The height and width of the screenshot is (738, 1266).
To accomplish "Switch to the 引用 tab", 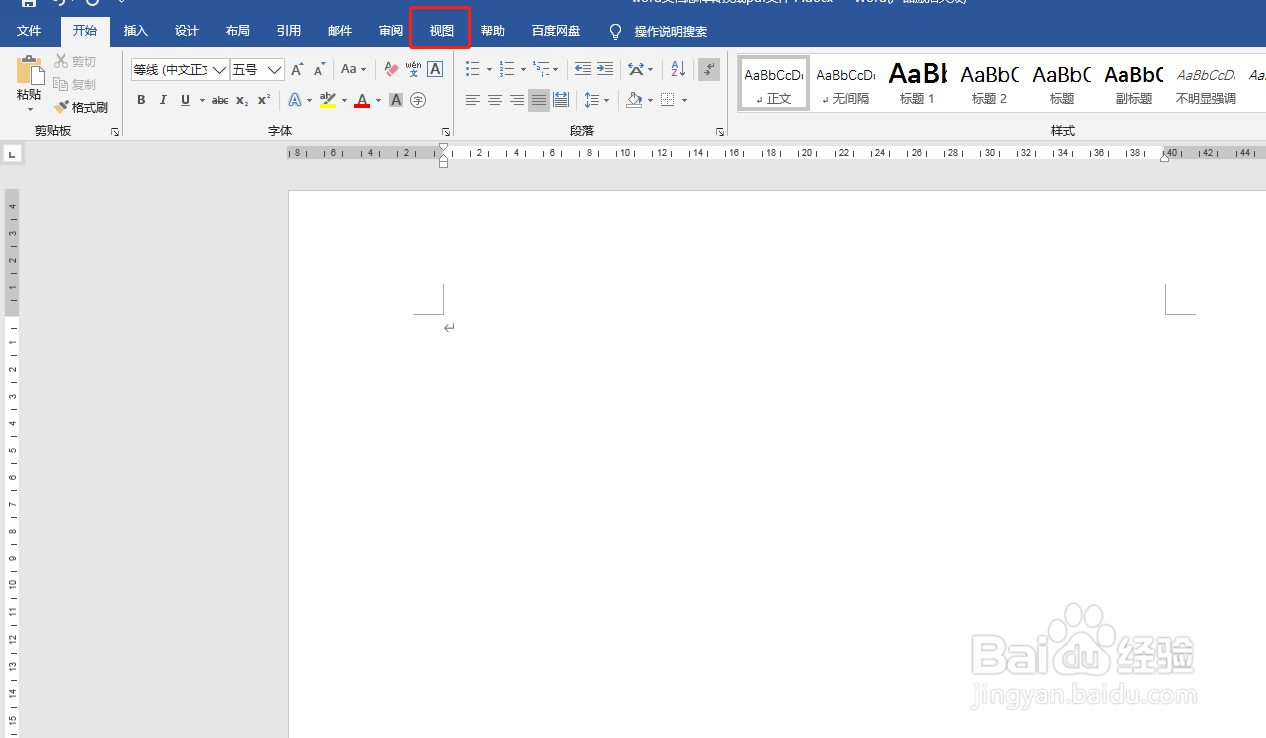I will point(289,31).
